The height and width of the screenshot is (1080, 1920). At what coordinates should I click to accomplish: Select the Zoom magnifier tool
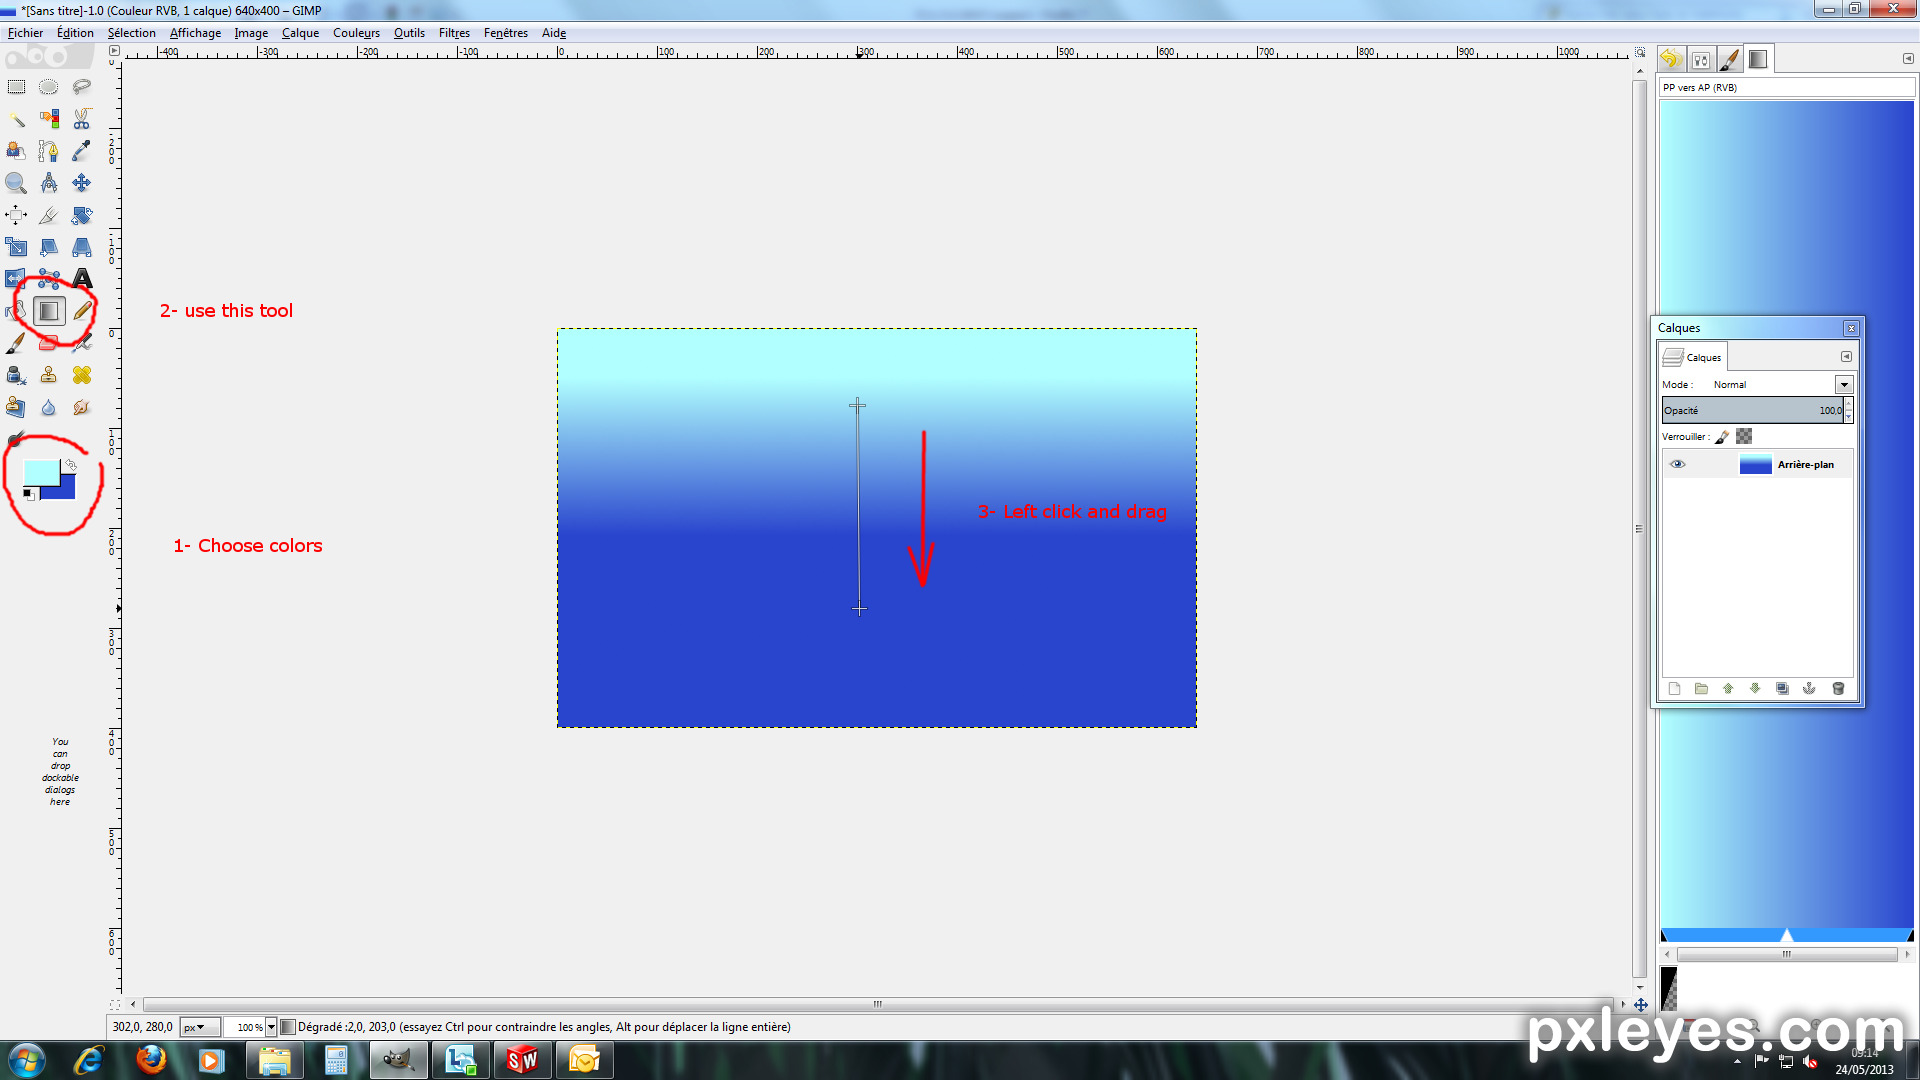(x=16, y=183)
